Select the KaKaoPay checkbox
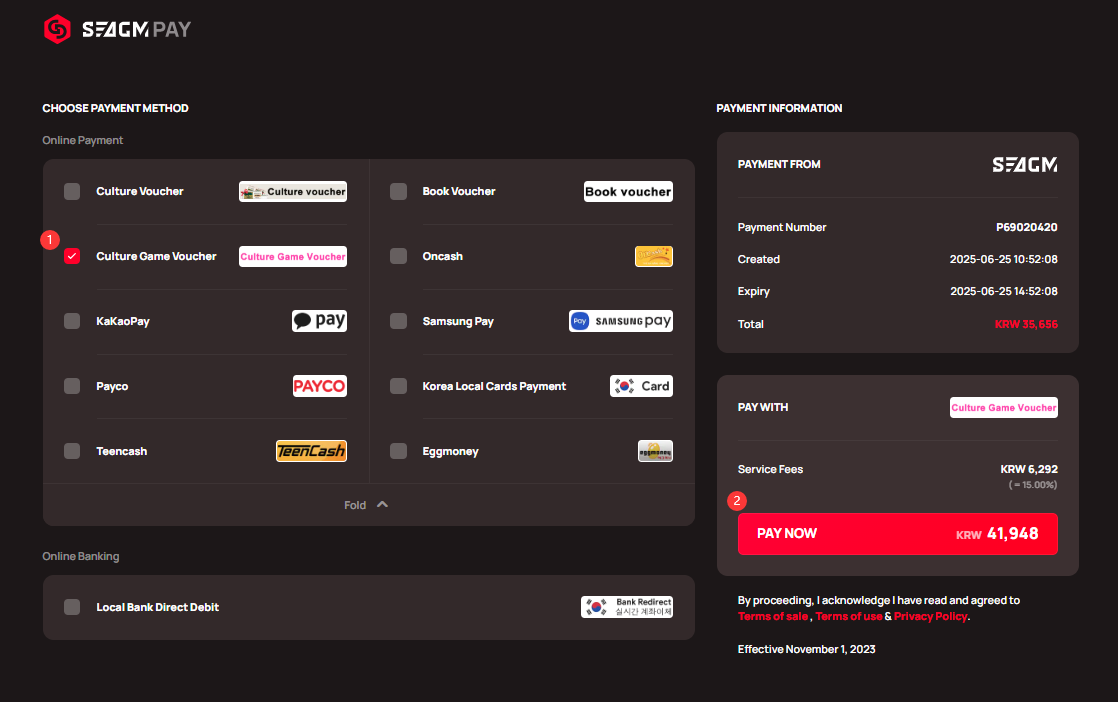The width and height of the screenshot is (1118, 702). coord(72,321)
